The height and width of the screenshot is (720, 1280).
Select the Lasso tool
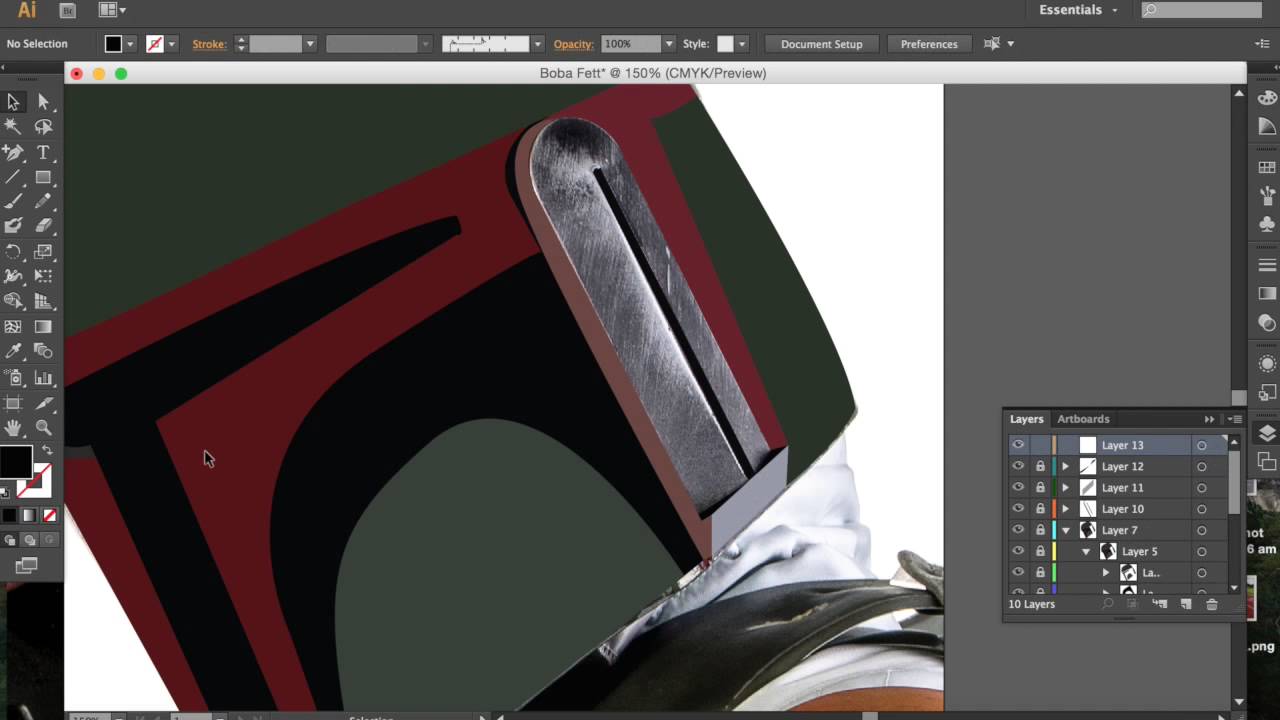tap(43, 127)
